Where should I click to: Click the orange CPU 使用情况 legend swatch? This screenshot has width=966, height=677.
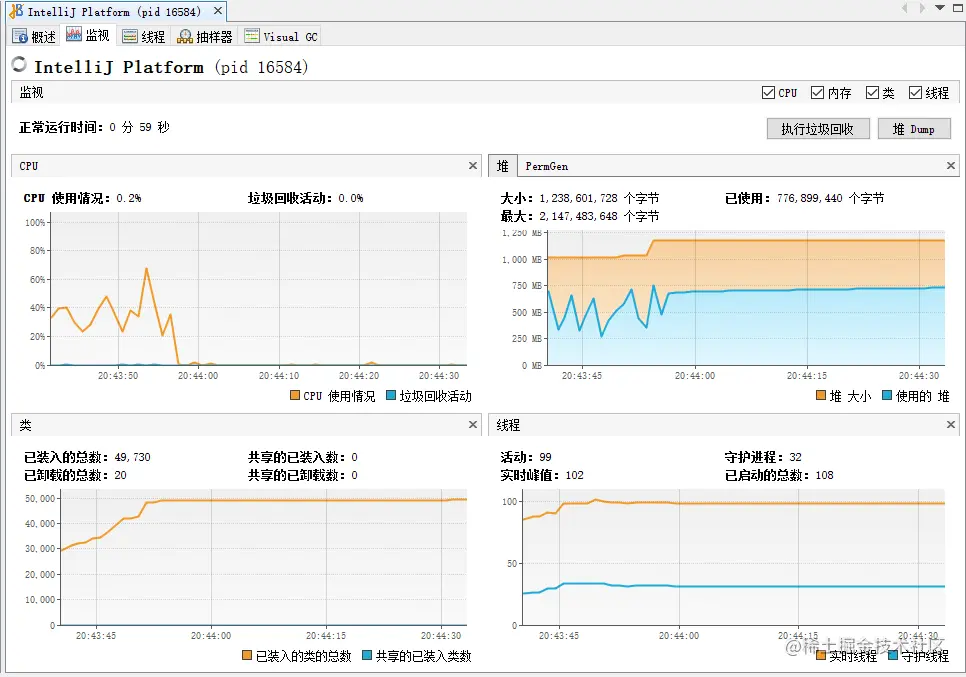294,395
